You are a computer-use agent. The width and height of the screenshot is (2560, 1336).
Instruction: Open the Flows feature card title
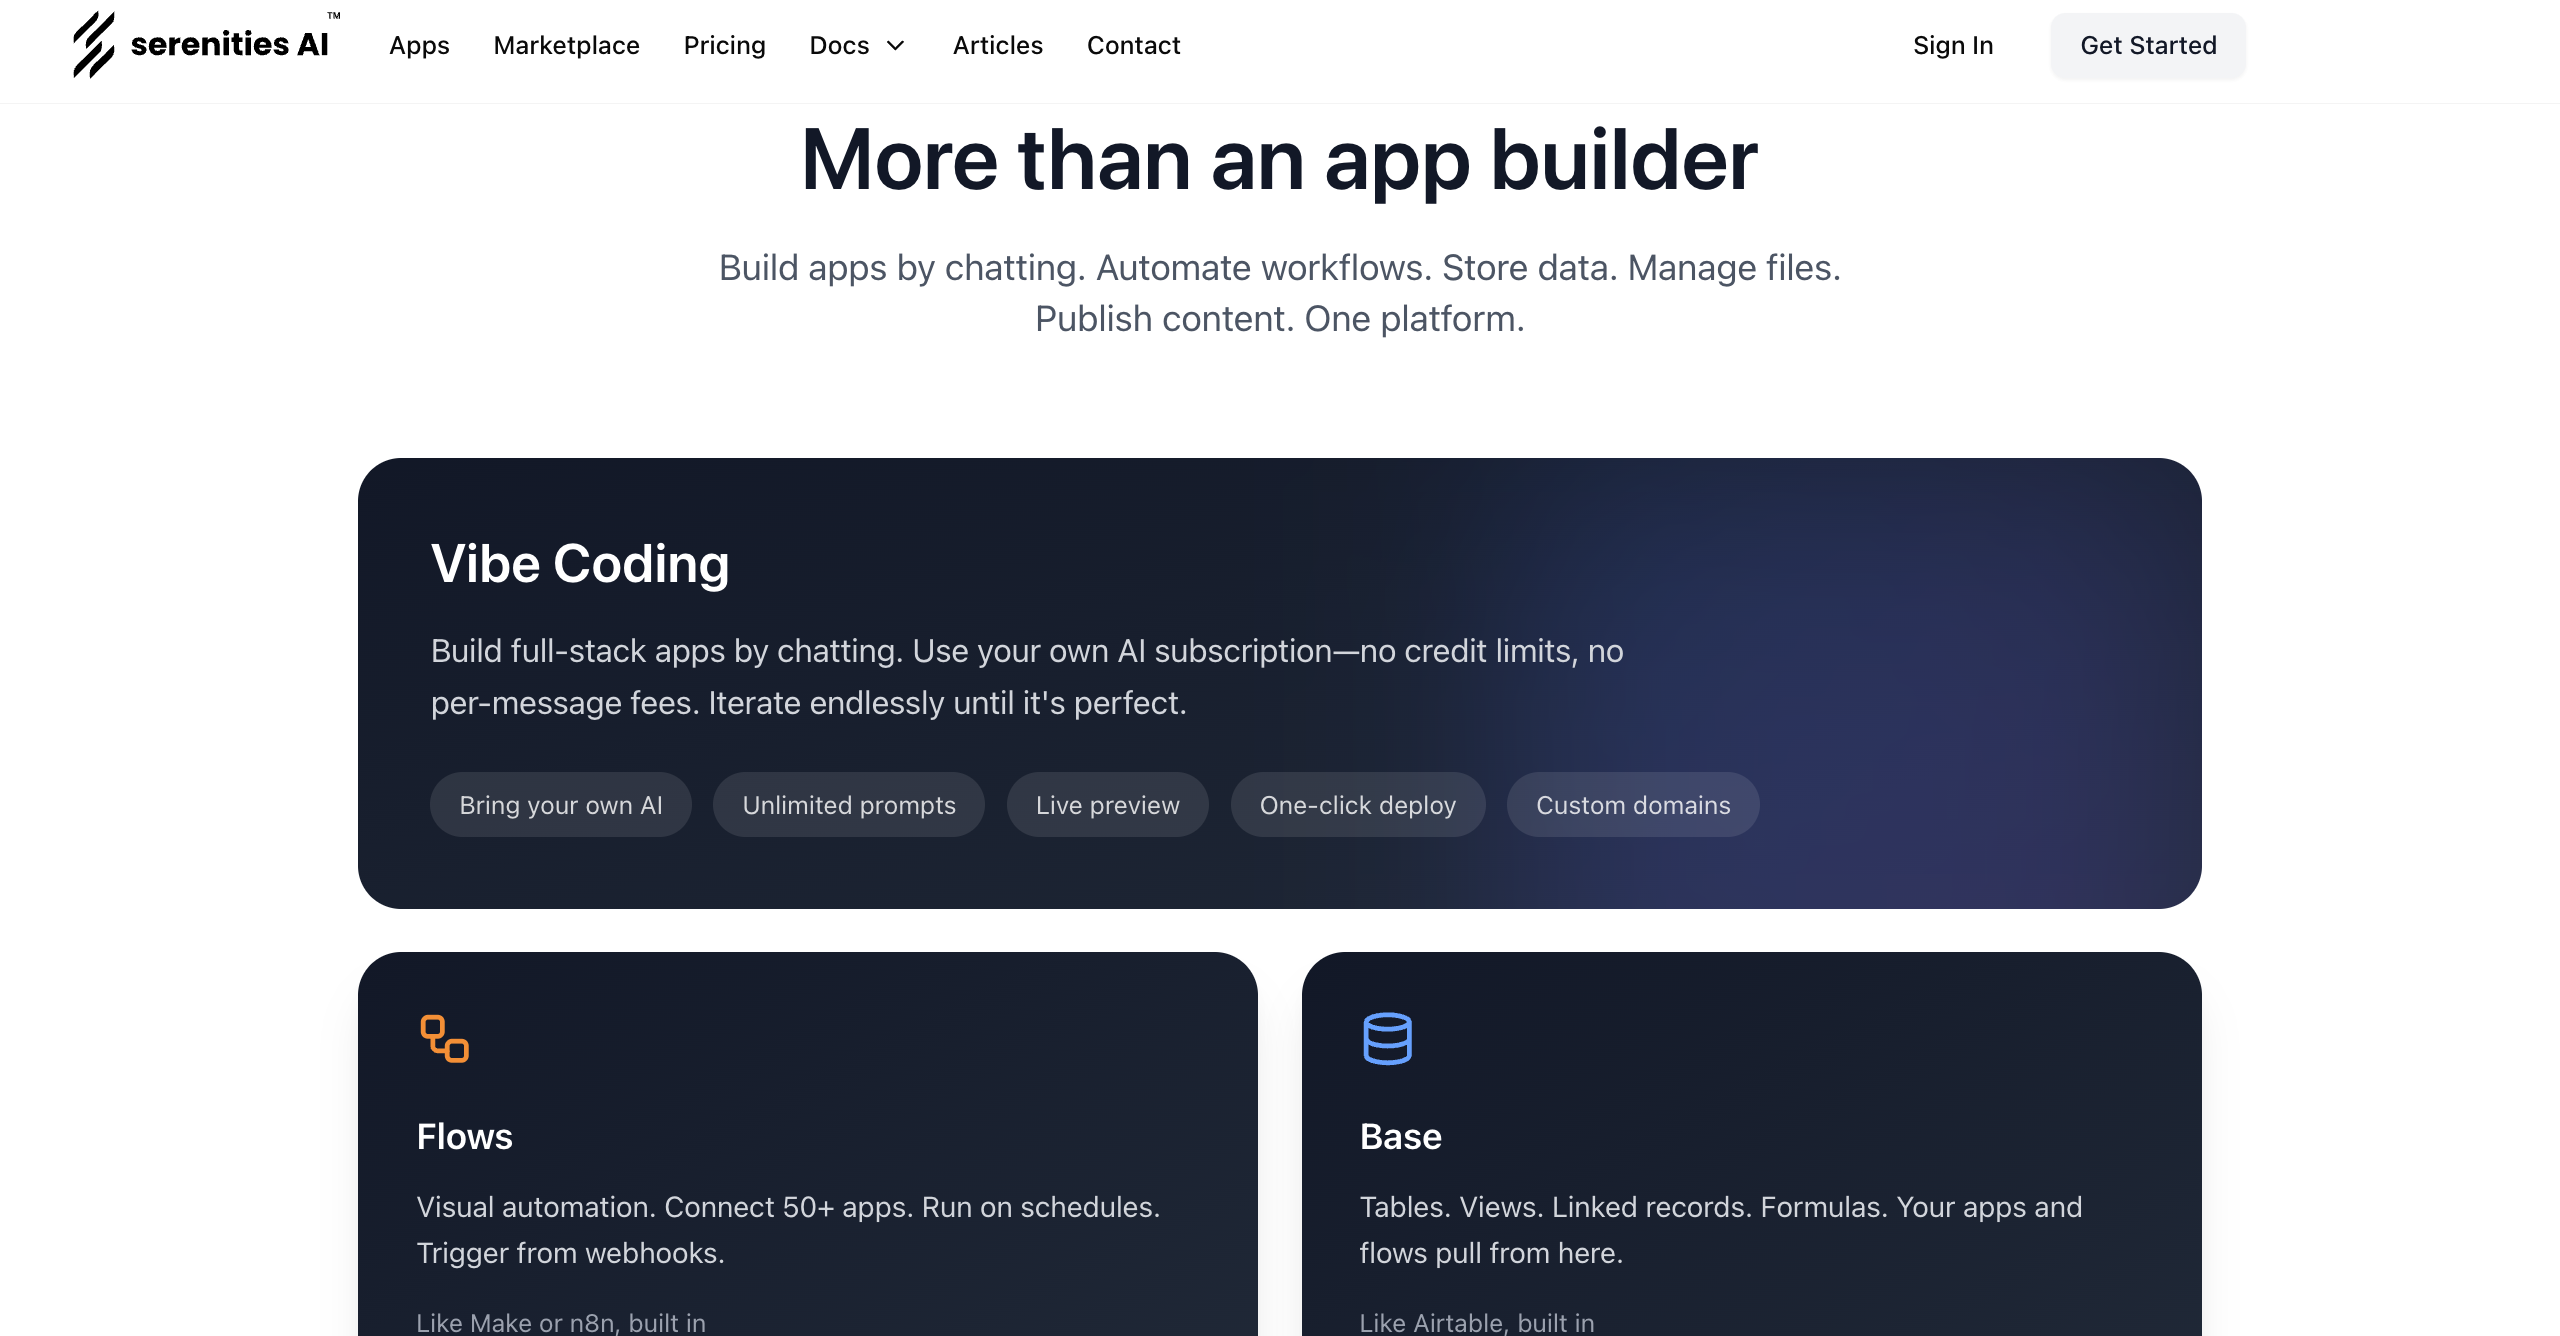tap(464, 1137)
